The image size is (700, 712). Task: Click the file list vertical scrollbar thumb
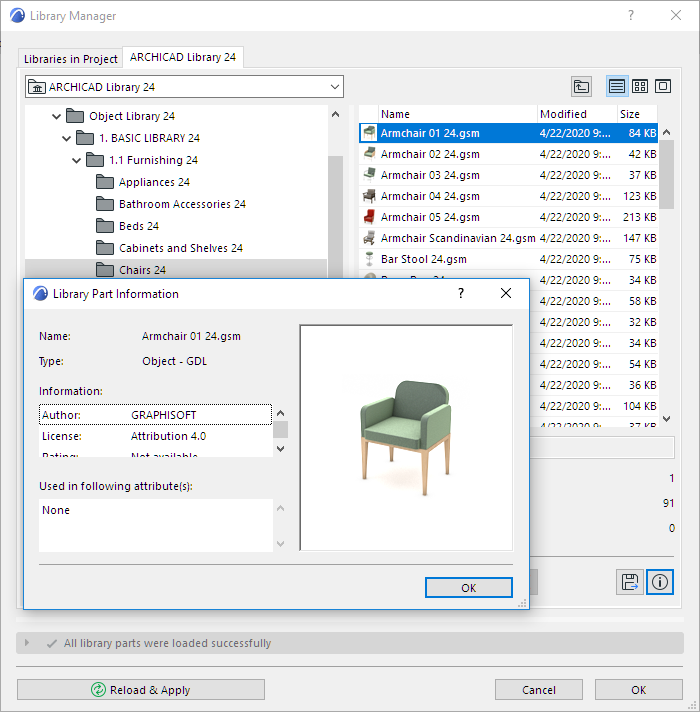(666, 174)
